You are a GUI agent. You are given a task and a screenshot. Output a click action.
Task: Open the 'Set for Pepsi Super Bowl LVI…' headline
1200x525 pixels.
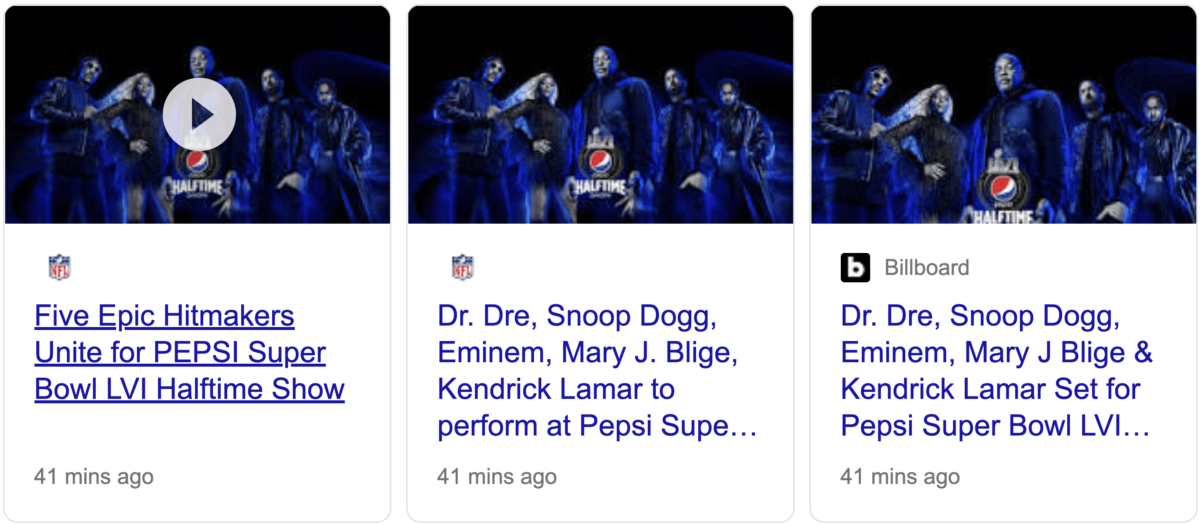click(x=997, y=371)
